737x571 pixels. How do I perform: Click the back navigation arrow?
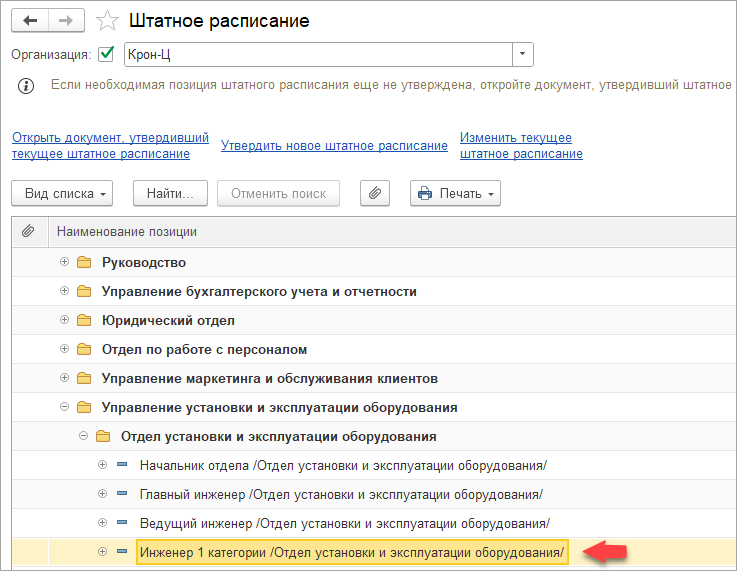tap(29, 21)
